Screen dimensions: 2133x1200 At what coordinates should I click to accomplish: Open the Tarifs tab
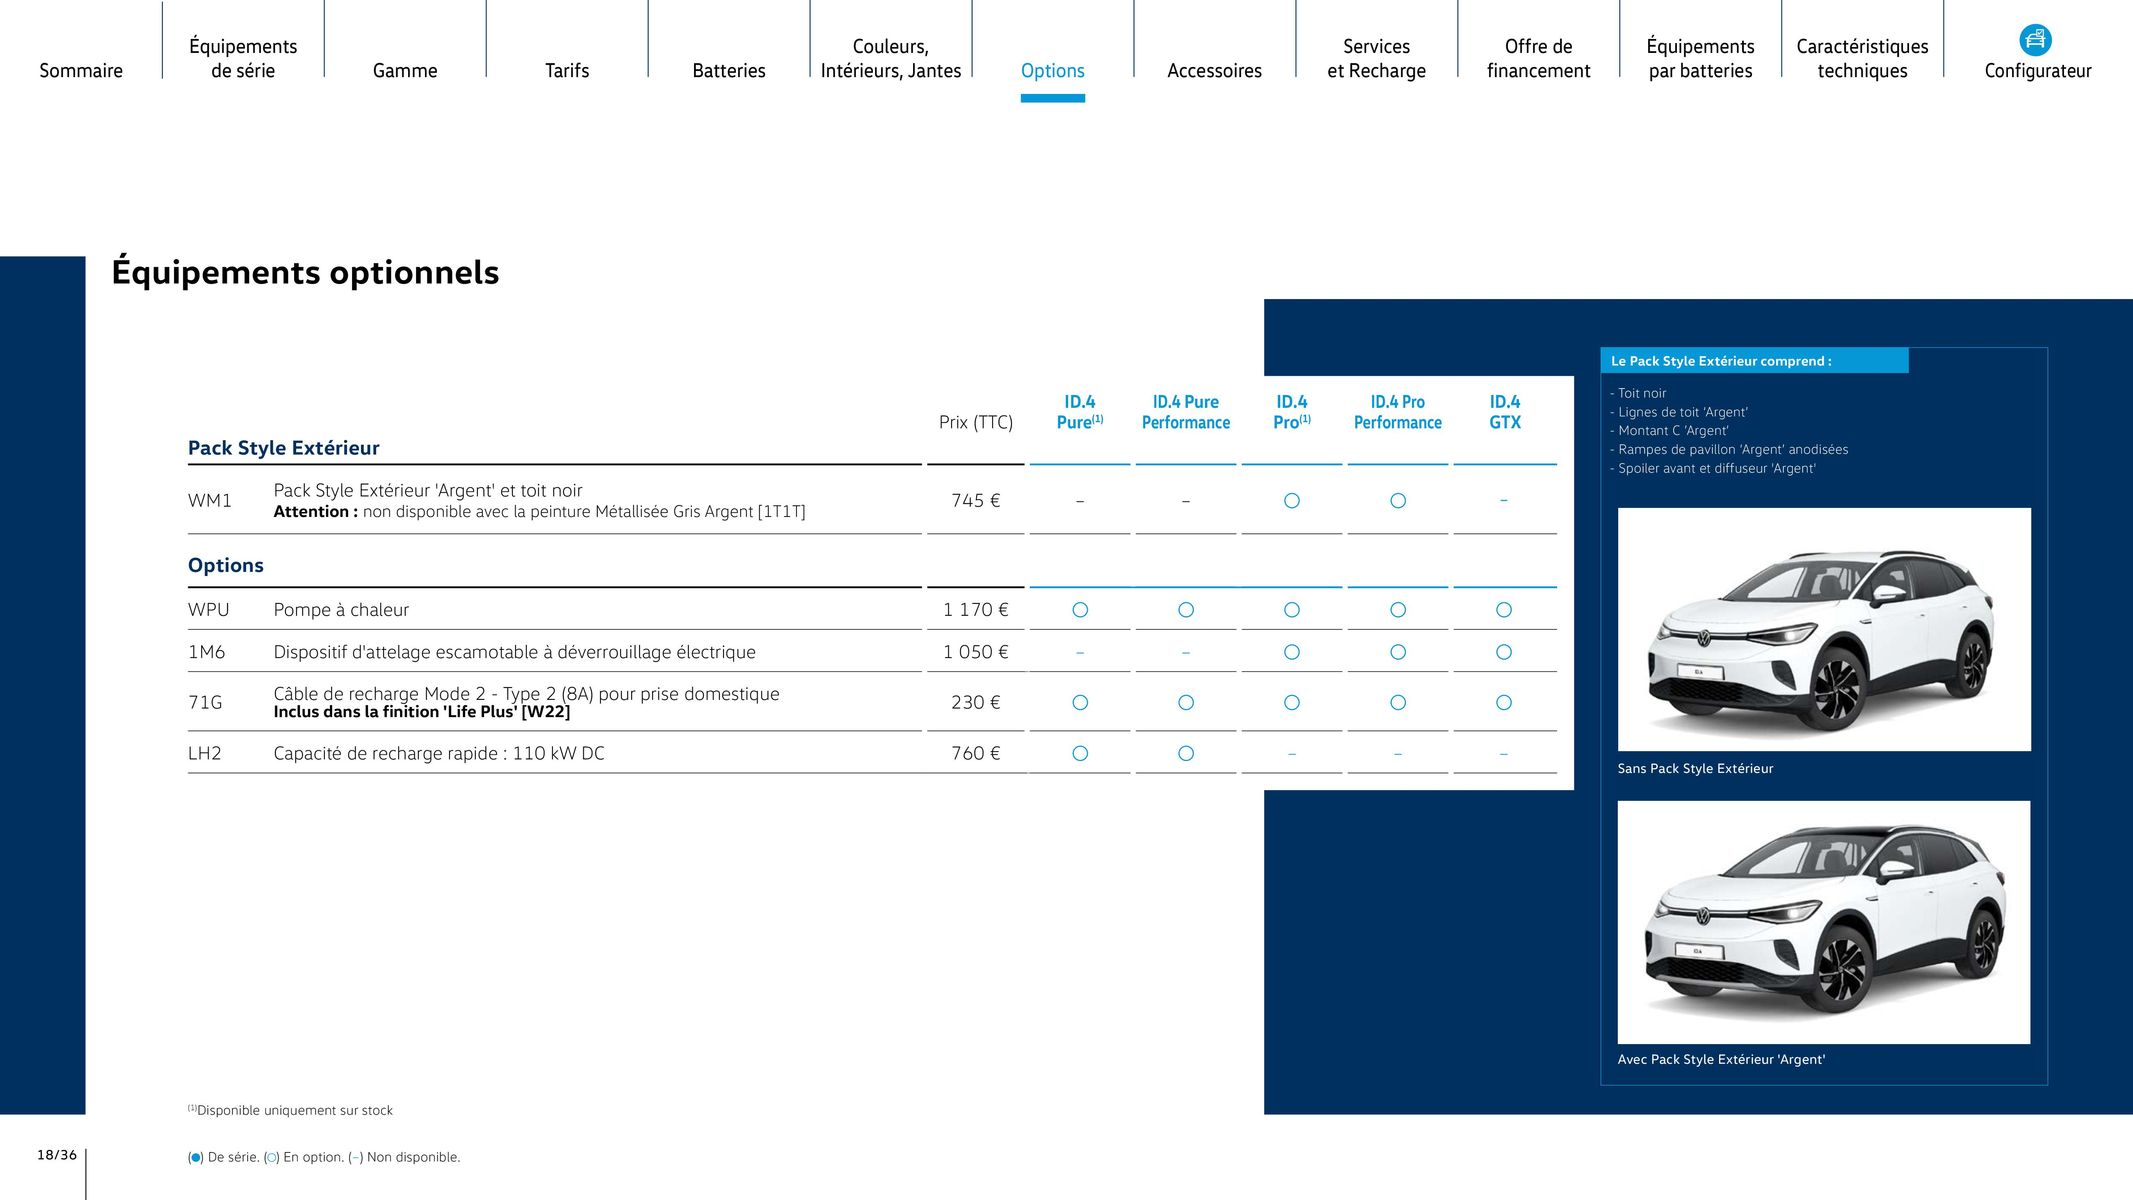tap(567, 71)
